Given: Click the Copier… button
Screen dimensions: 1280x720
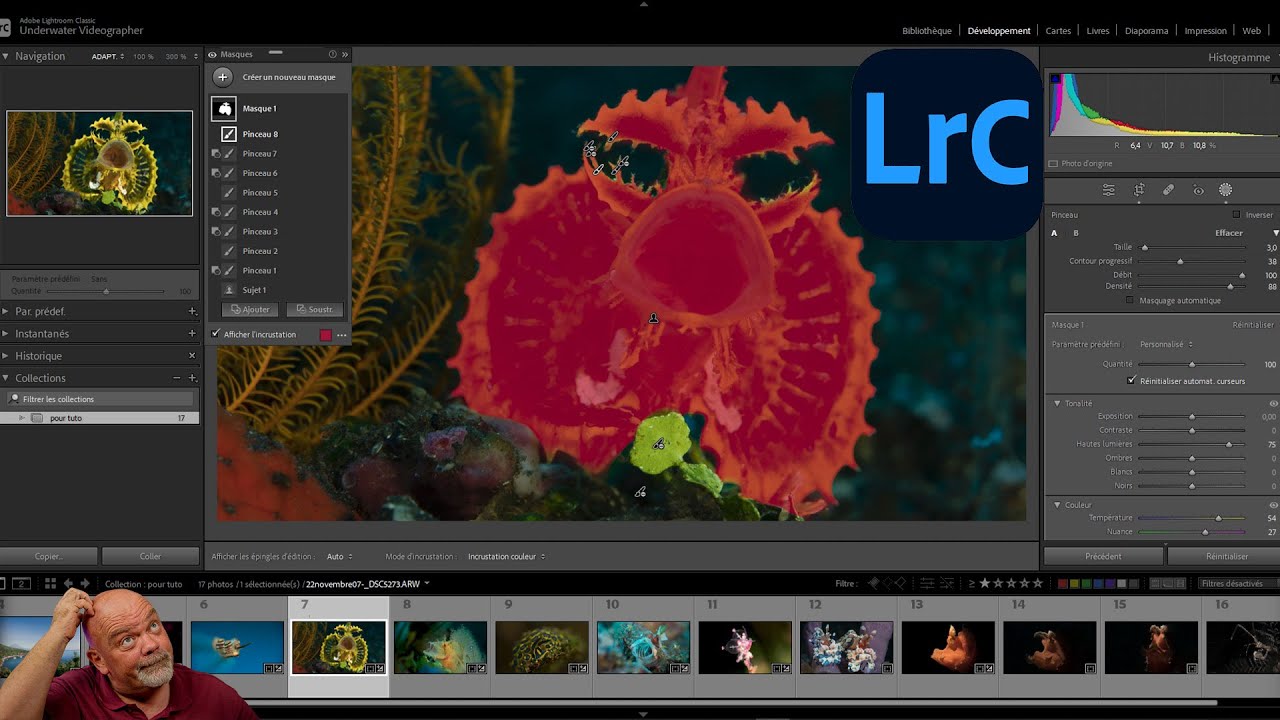Looking at the screenshot, I should [x=48, y=556].
